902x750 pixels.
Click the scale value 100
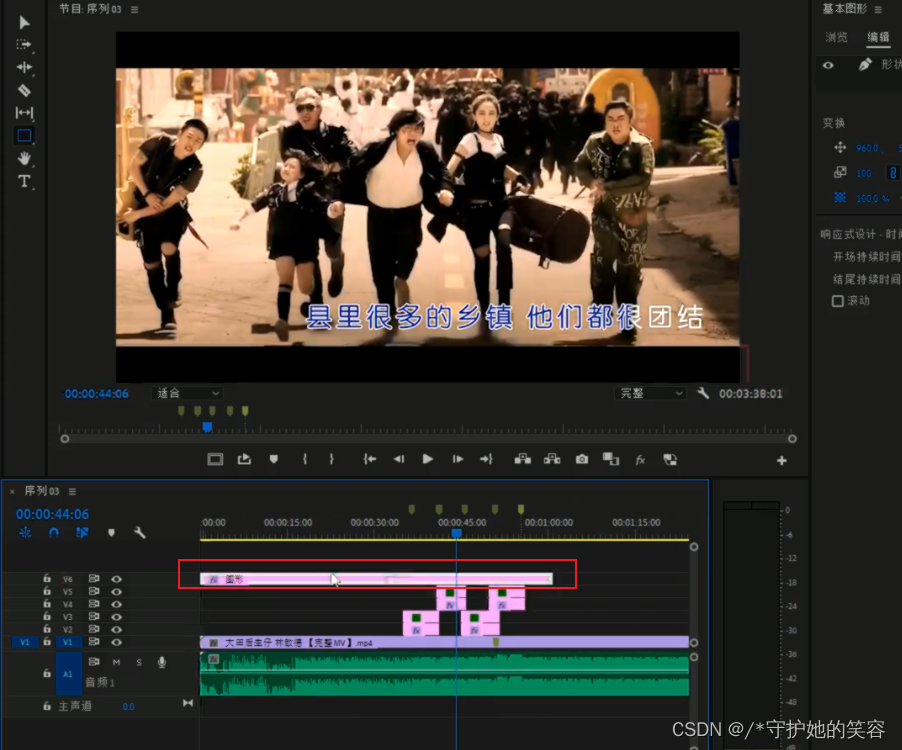click(863, 173)
